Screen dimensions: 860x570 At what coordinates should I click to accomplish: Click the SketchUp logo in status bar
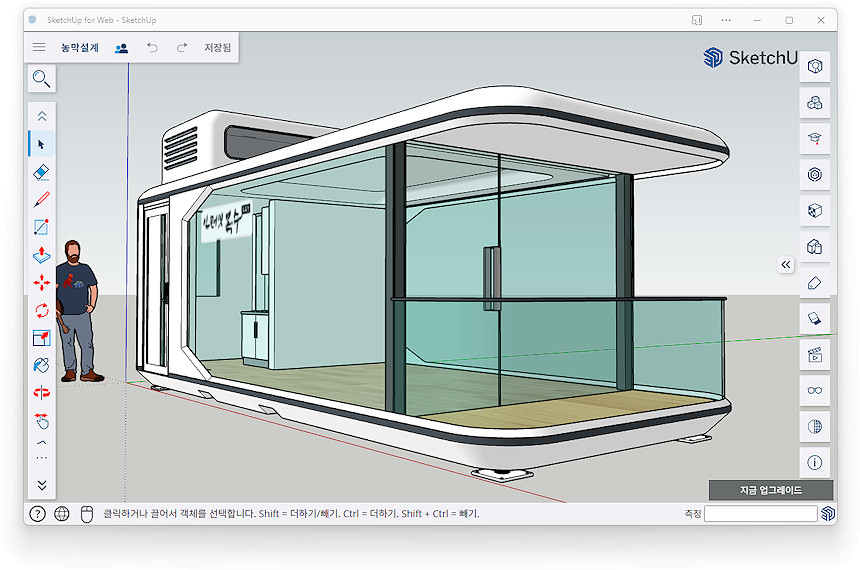coord(828,513)
